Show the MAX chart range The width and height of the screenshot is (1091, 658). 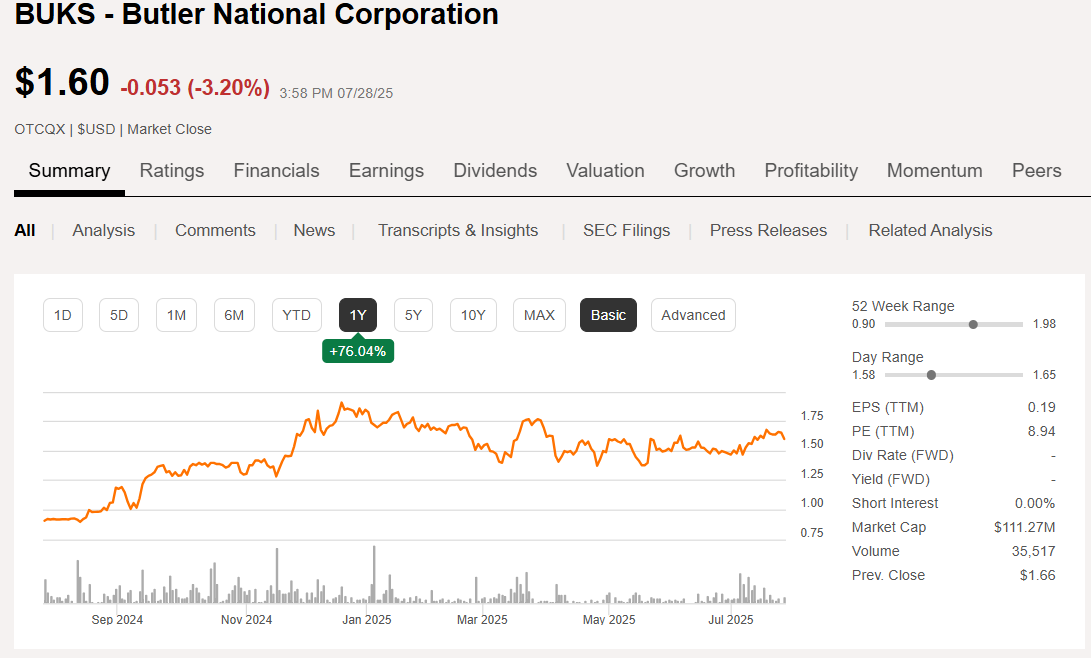pyautogui.click(x=539, y=315)
